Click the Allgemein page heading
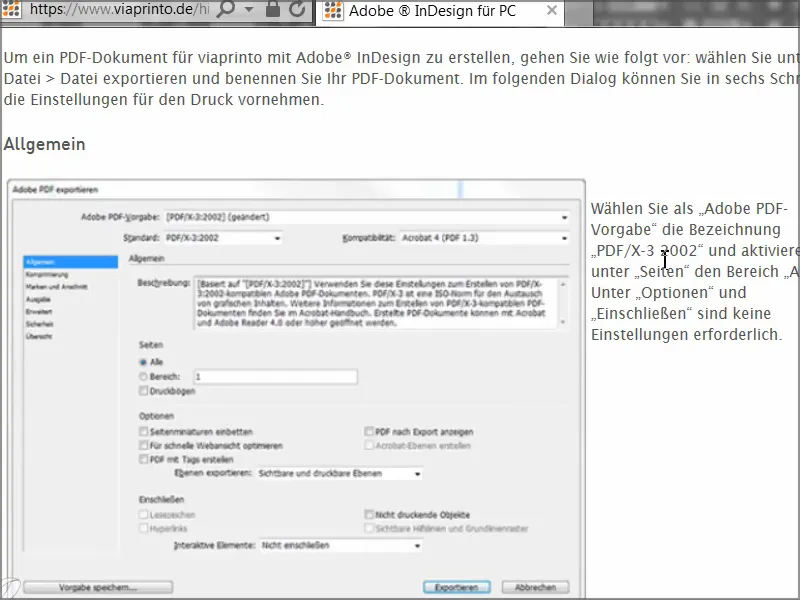 point(44,144)
